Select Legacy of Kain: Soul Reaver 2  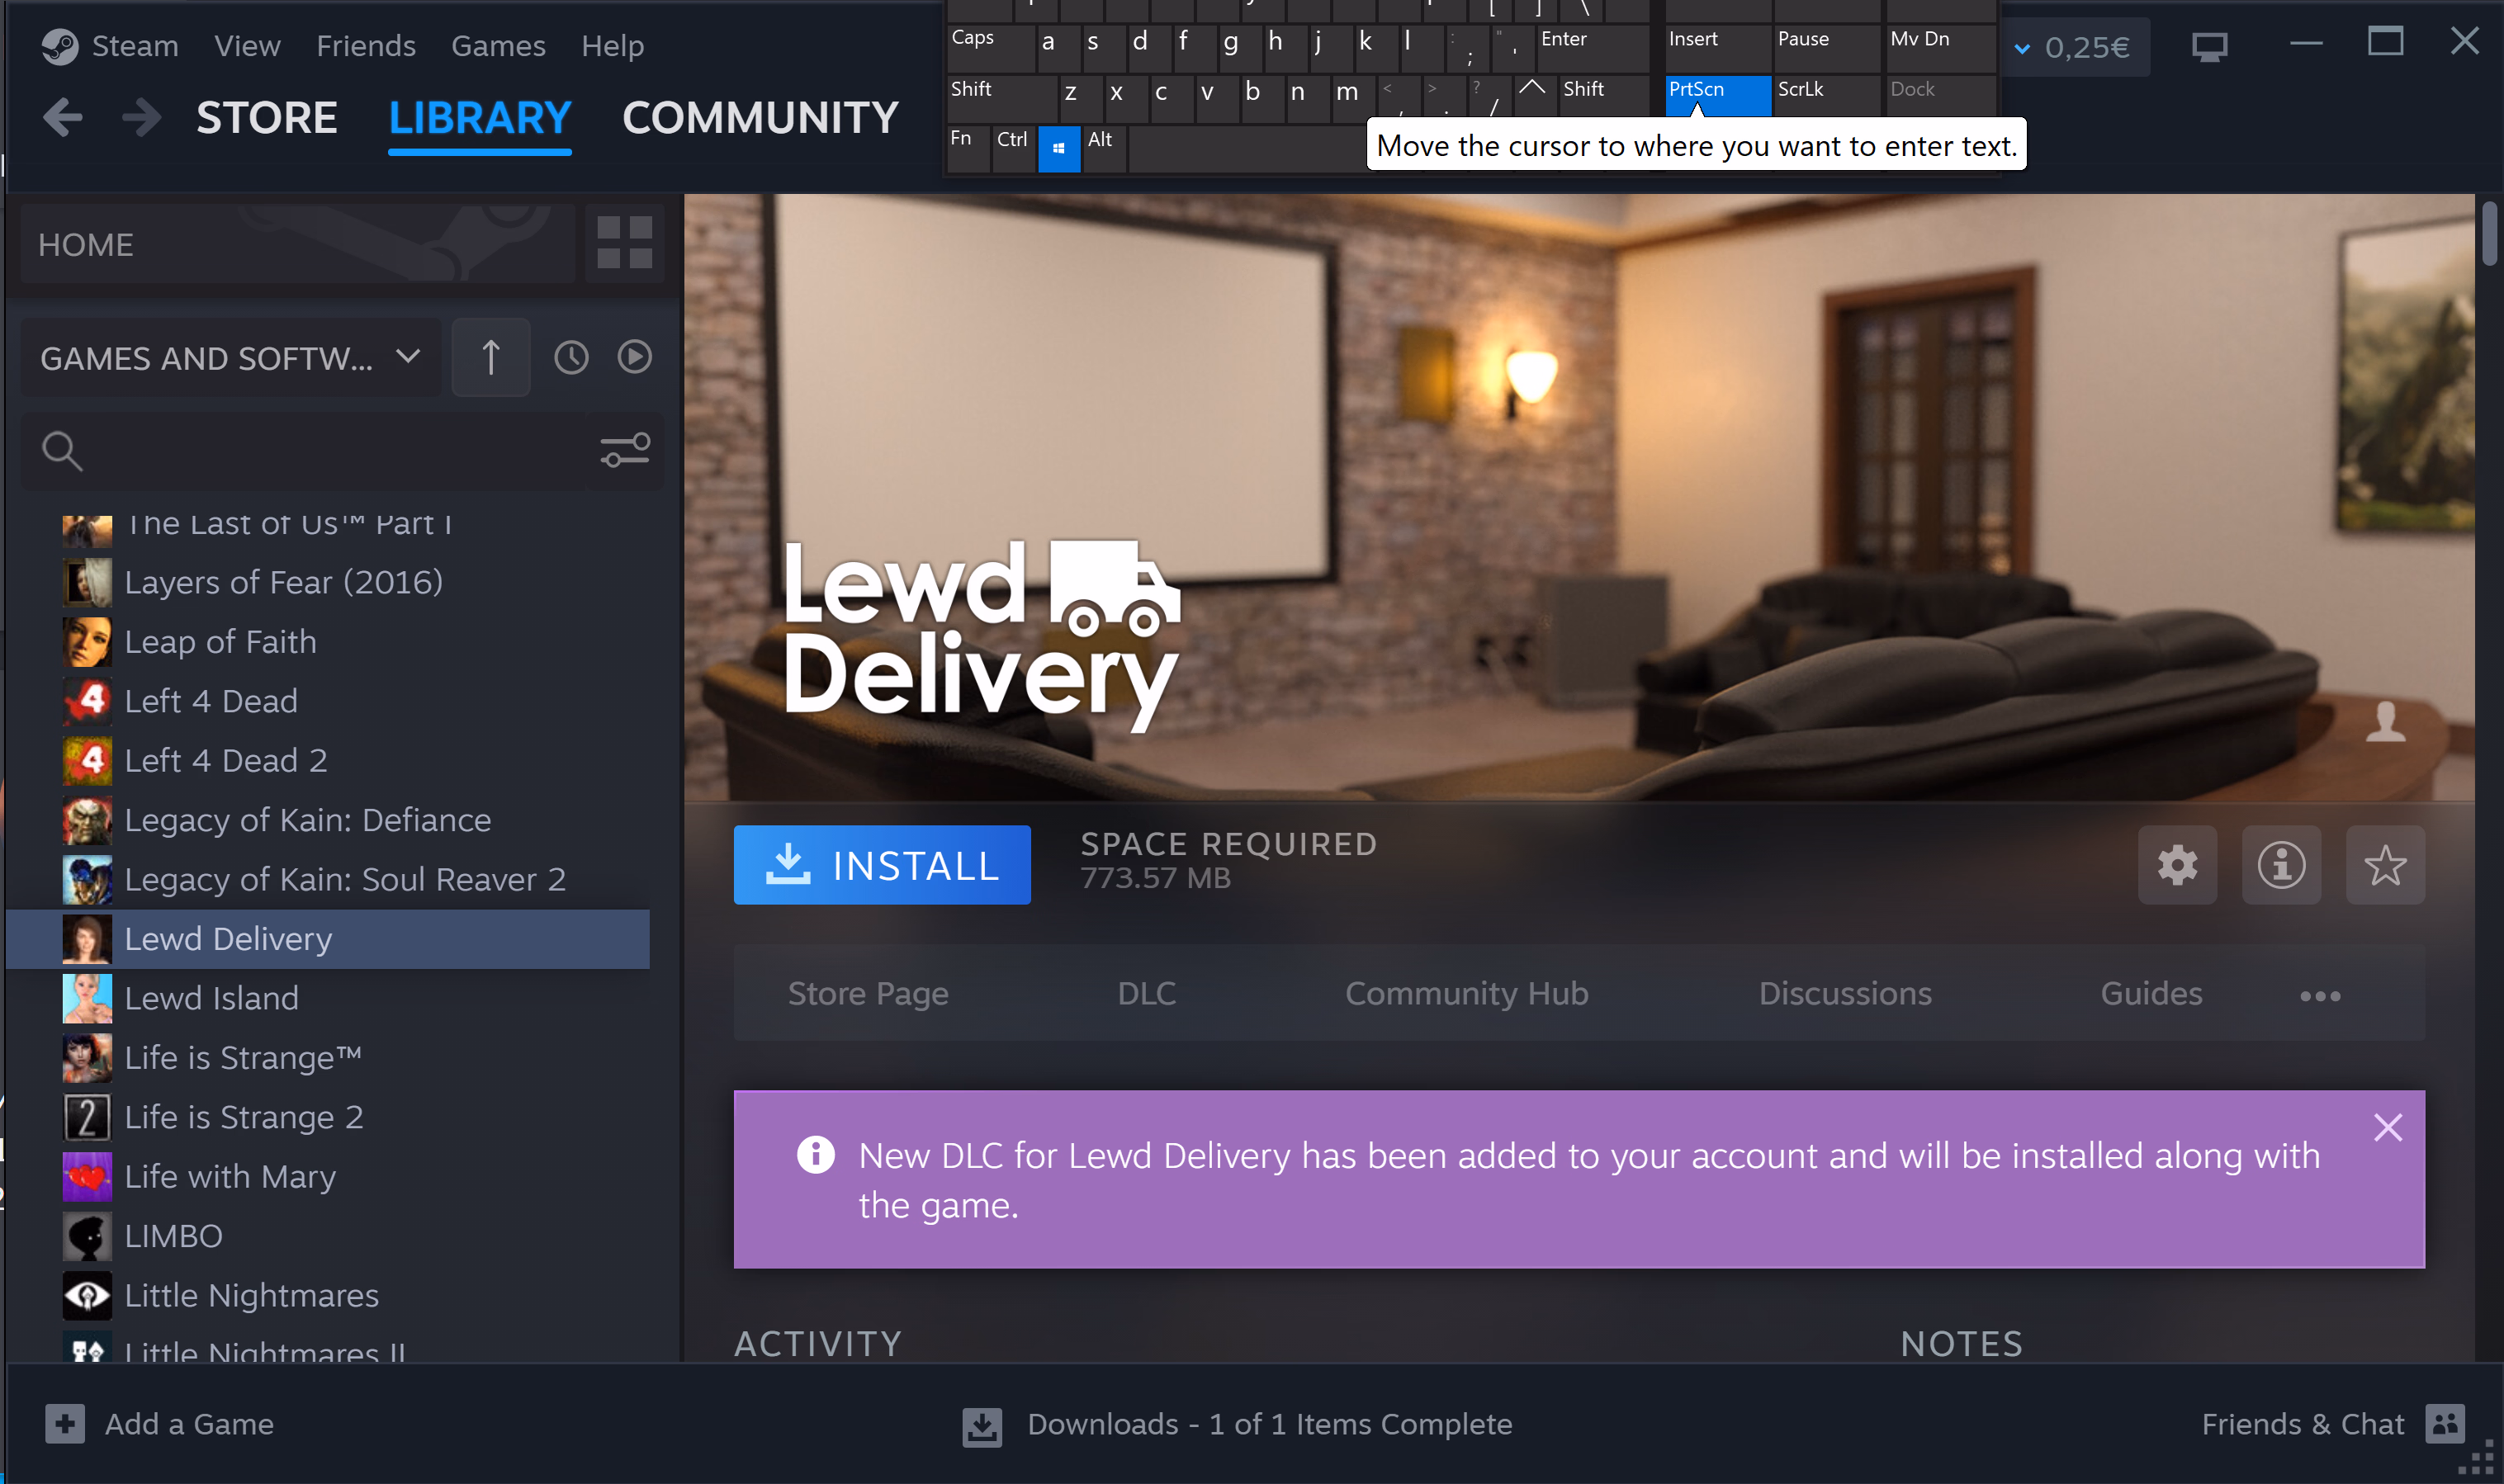coord(328,880)
